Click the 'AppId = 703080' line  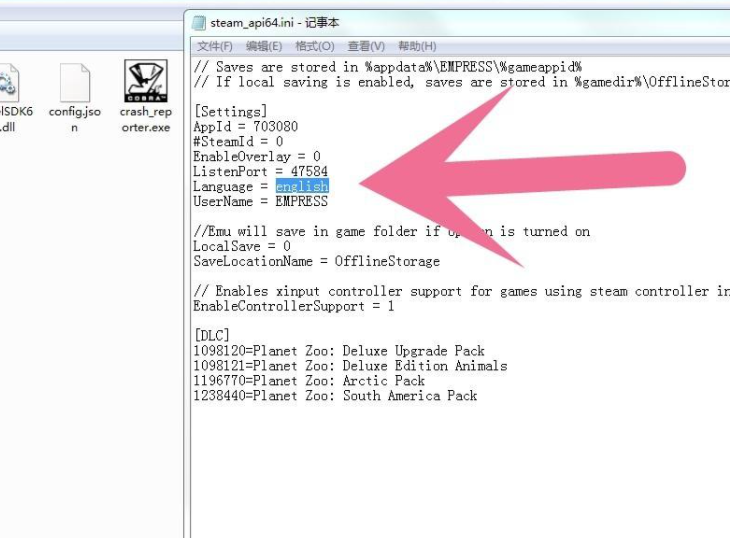tap(245, 127)
